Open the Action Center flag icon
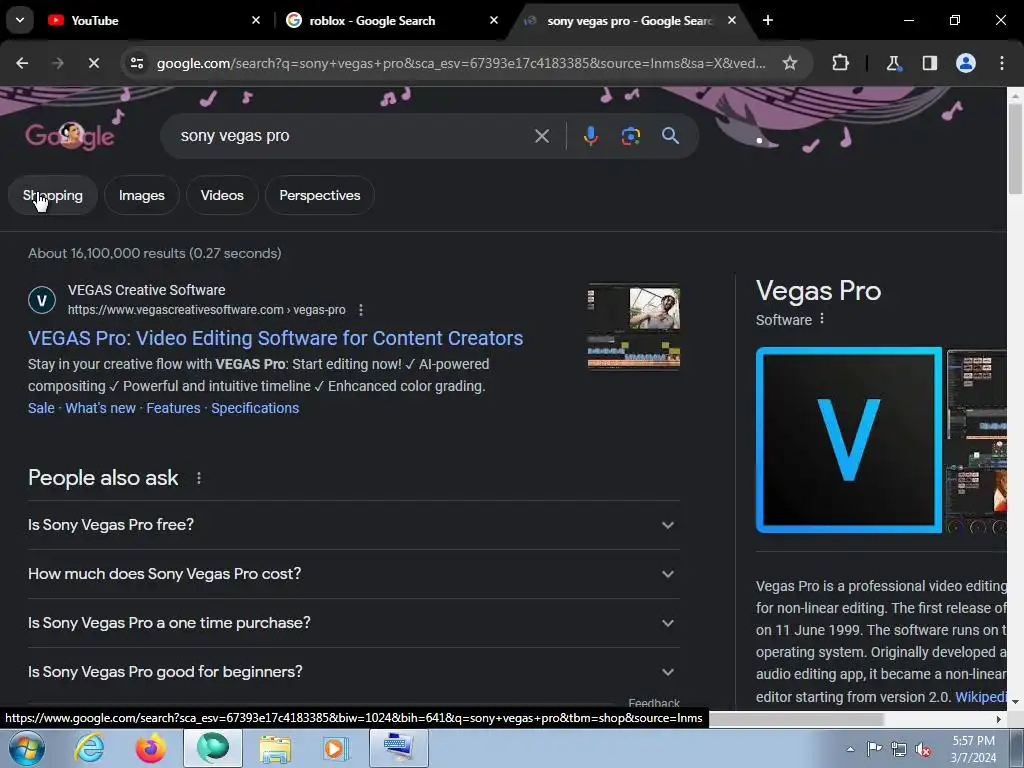1024x768 pixels. click(874, 749)
